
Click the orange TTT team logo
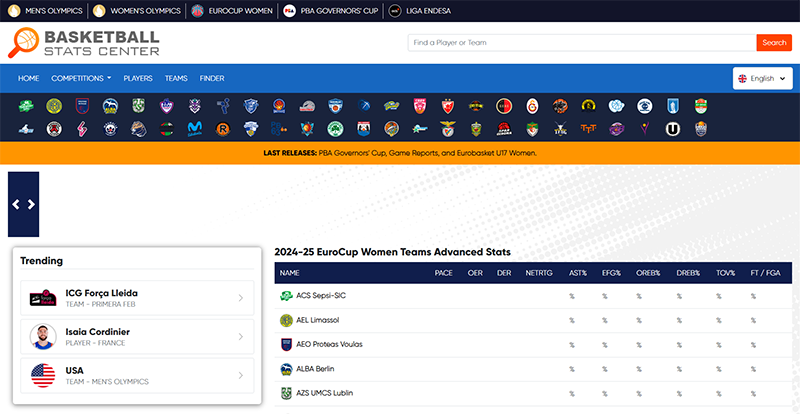pyautogui.click(x=588, y=129)
